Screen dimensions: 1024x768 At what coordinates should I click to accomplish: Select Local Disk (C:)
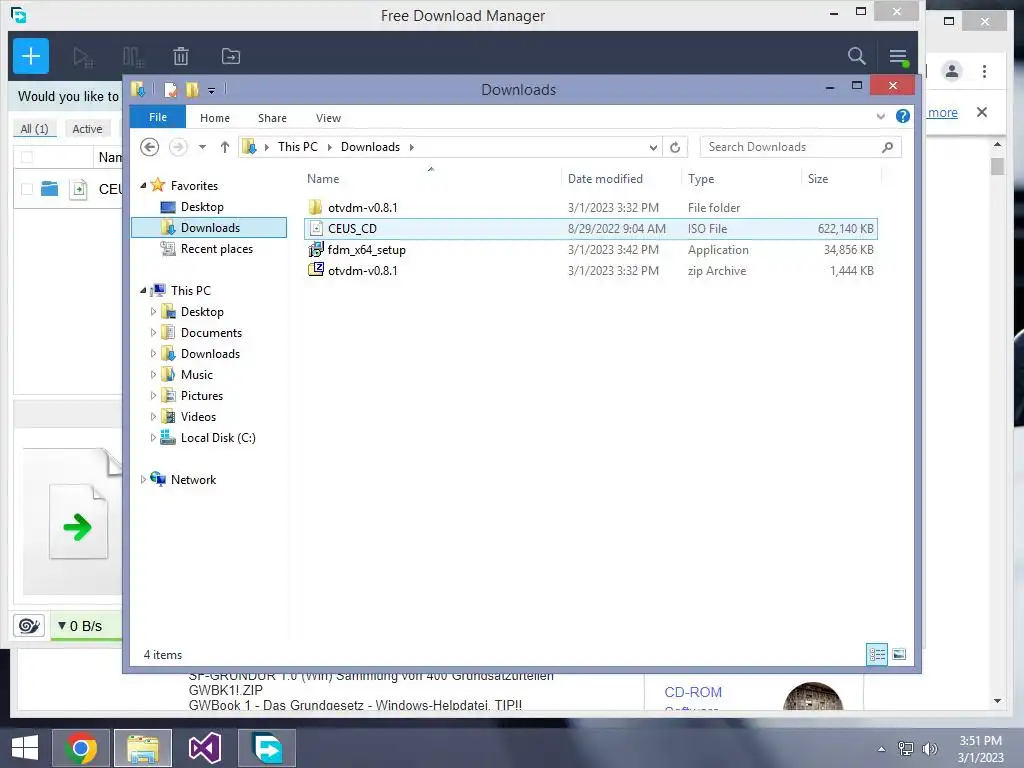(x=217, y=438)
